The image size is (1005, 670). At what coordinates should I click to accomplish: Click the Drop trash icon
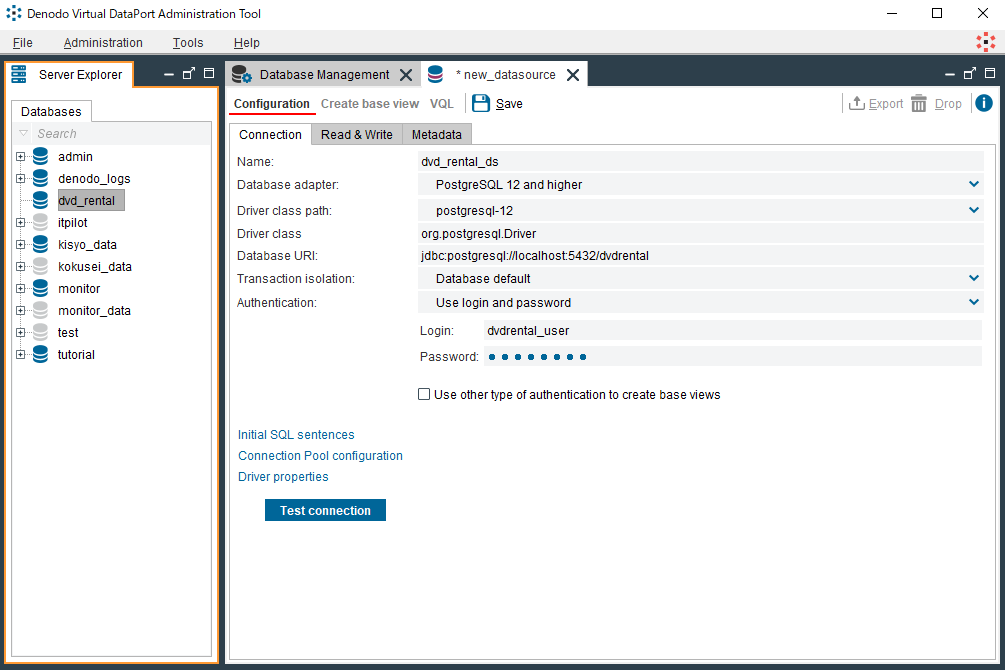point(918,103)
